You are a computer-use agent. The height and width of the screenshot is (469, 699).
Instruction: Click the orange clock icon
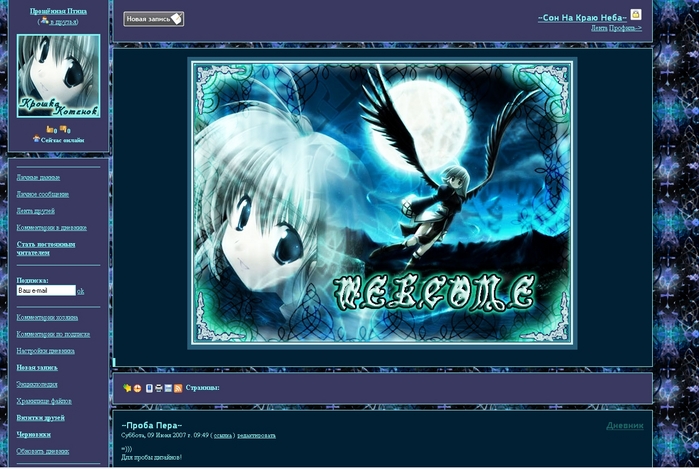pyautogui.click(x=137, y=389)
